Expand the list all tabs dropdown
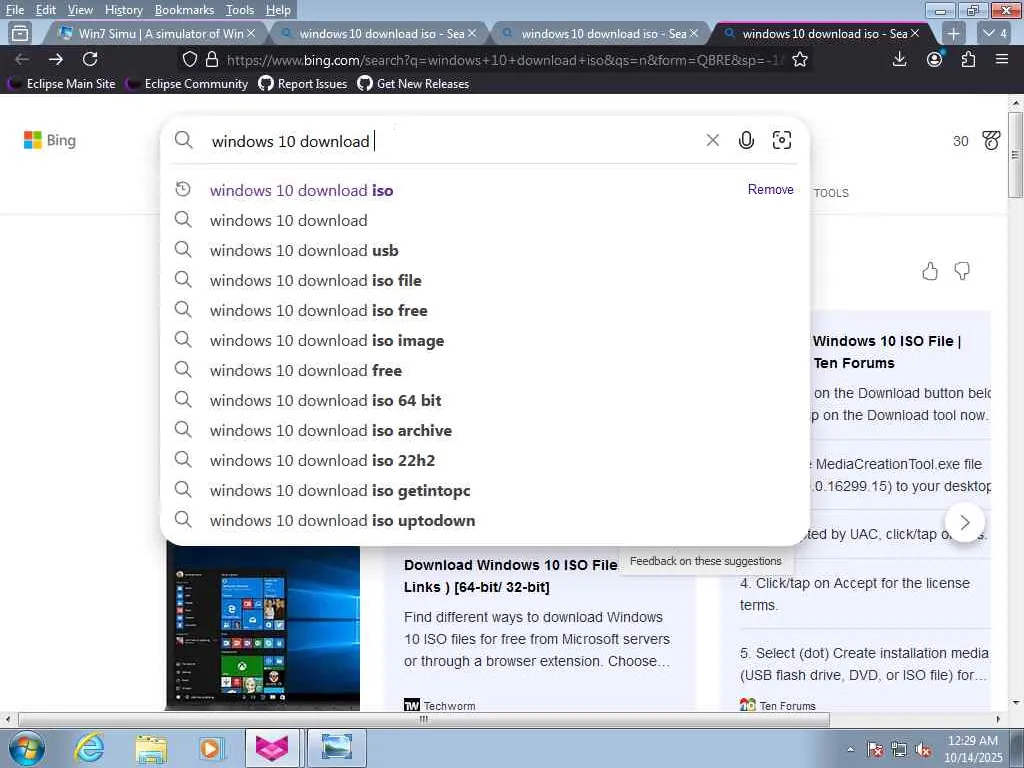The image size is (1024, 768). click(x=996, y=33)
